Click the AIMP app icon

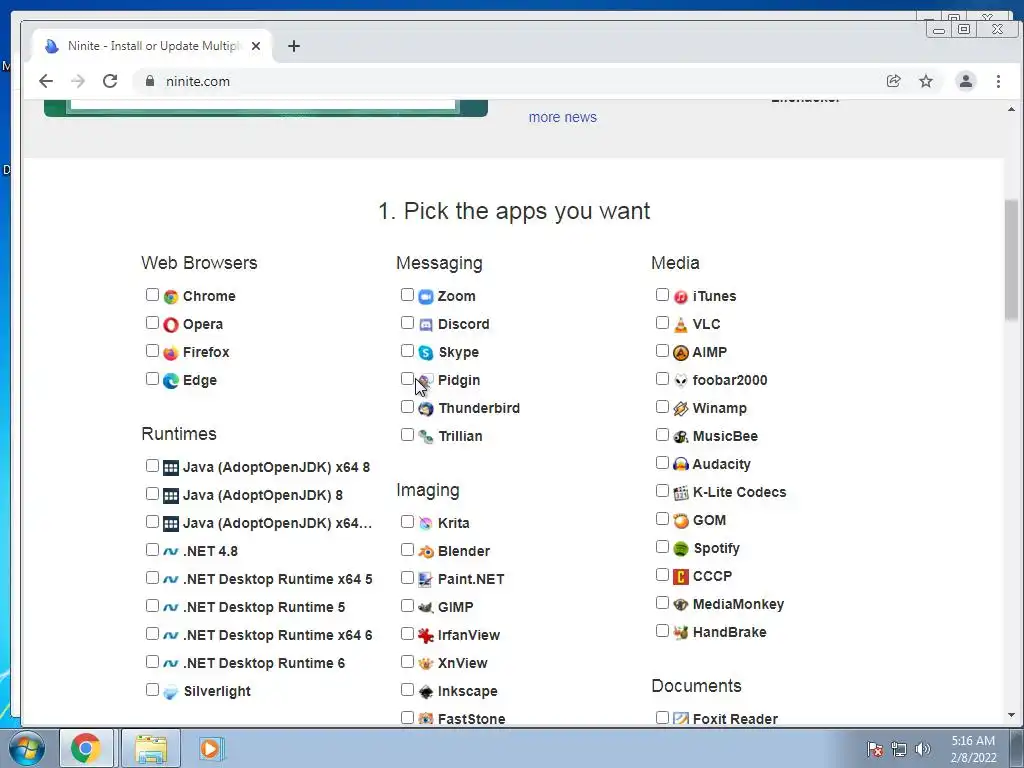point(680,353)
